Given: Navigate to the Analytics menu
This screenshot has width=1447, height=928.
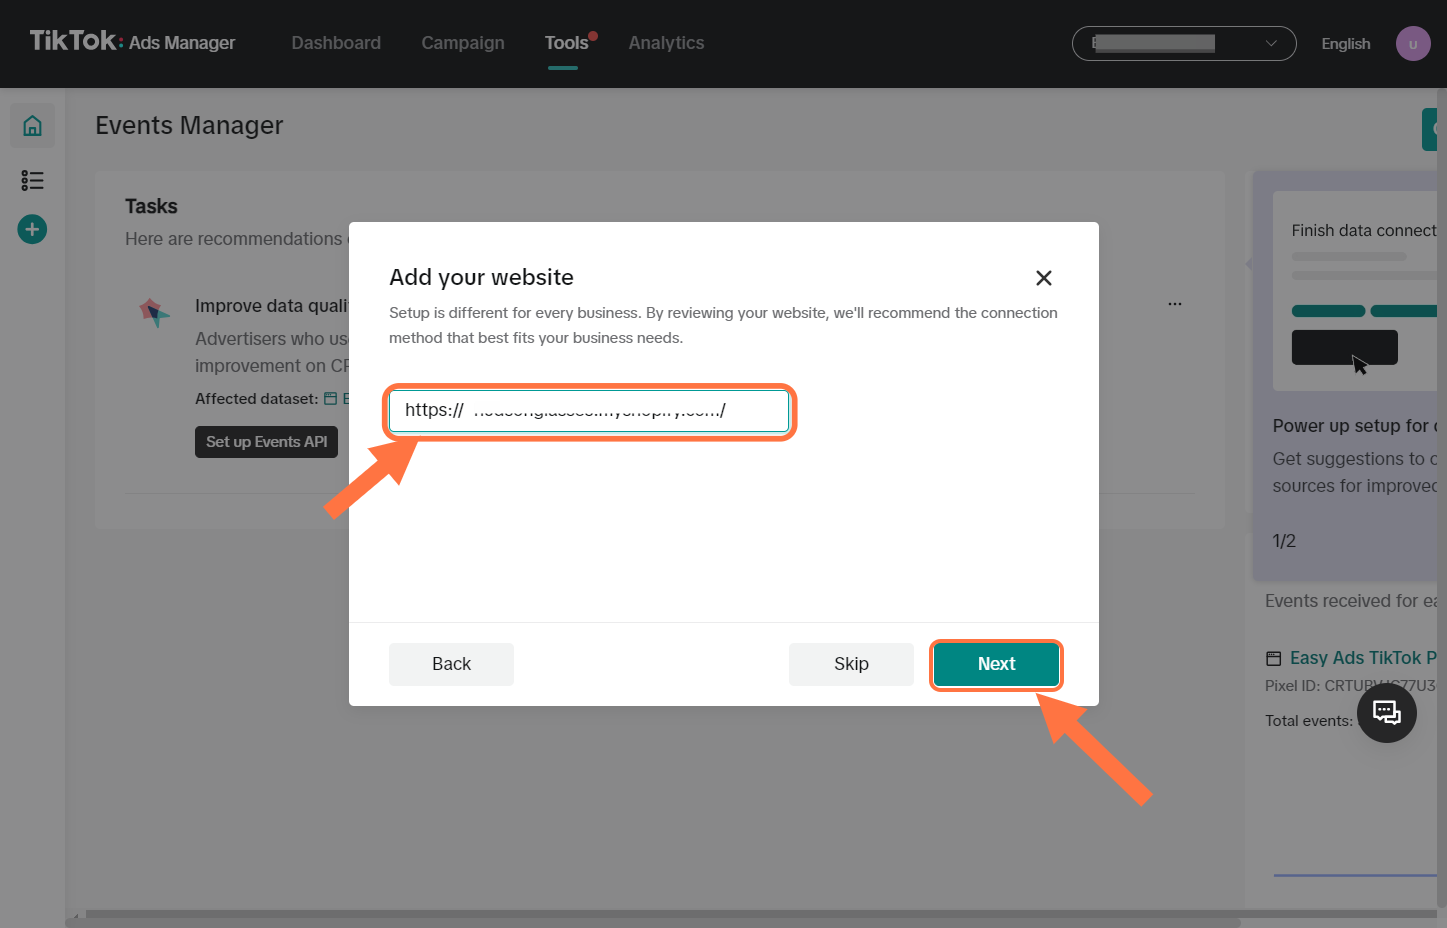Looking at the screenshot, I should 666,43.
